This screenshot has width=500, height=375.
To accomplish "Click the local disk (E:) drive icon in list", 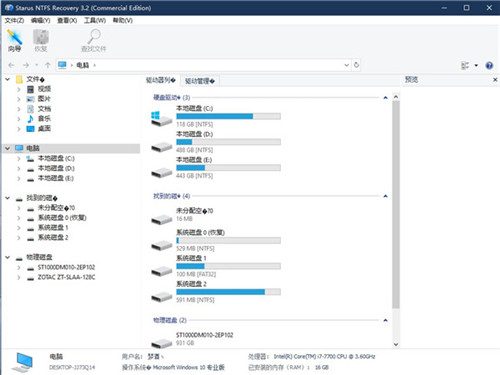I will pyautogui.click(x=161, y=172).
